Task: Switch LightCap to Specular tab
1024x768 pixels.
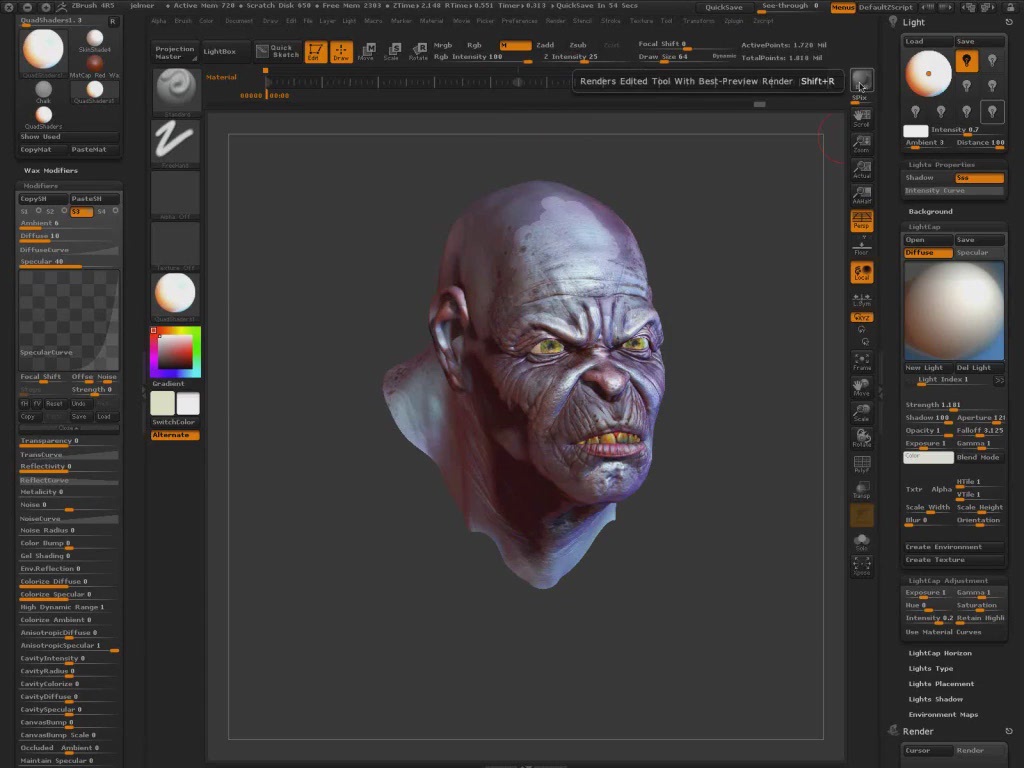Action: [x=979, y=253]
